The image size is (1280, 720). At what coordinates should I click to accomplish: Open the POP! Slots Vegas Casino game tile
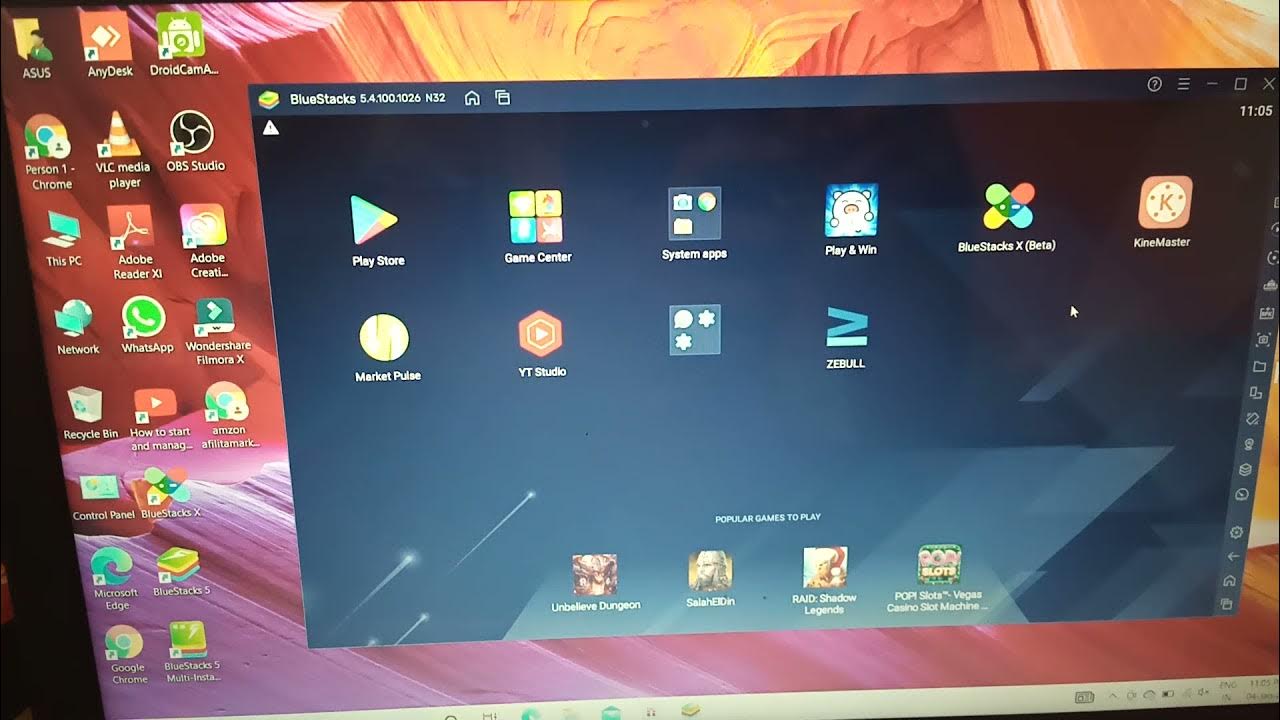(939, 565)
